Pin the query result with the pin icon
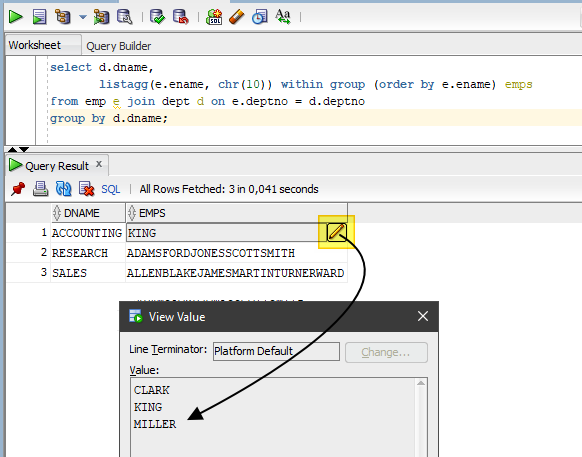Viewport: 582px width, 457px height. click(18, 189)
